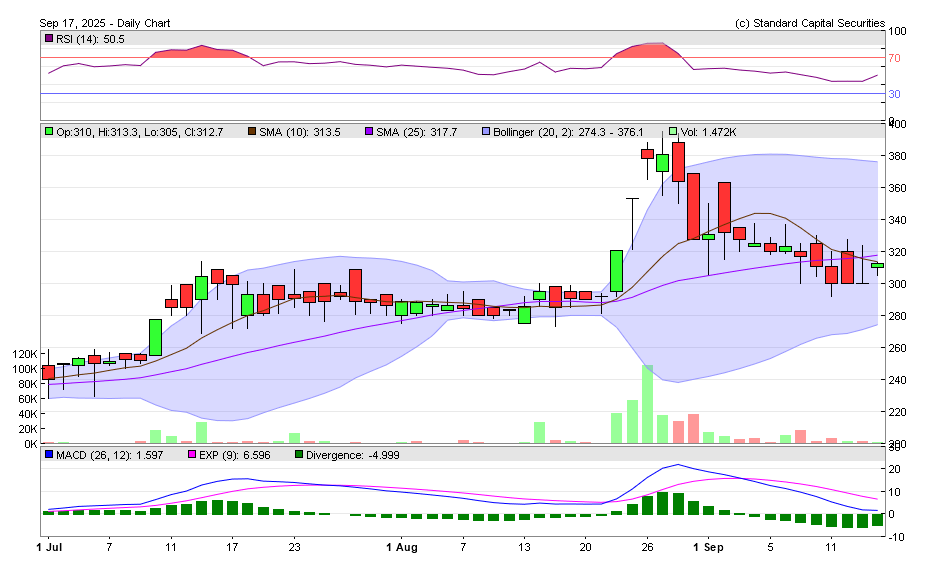Click the tallest green volume bar near Aug 26

coord(647,404)
